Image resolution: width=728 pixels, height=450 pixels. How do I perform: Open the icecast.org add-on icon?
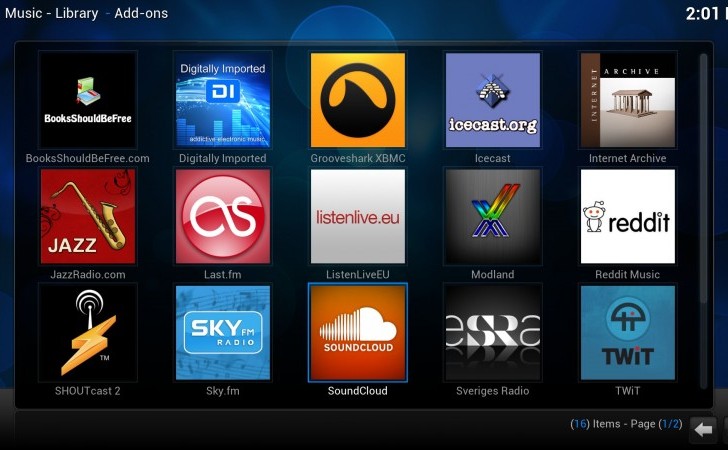493,100
